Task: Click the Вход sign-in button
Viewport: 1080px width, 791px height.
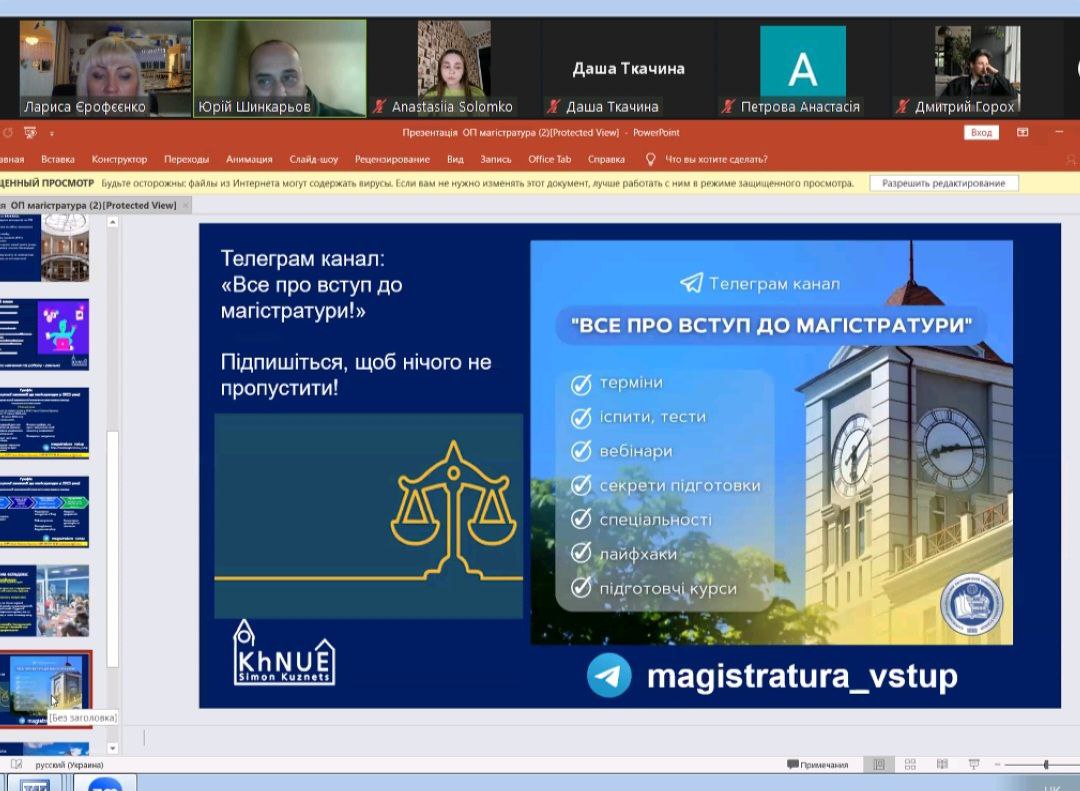Action: 981,132
